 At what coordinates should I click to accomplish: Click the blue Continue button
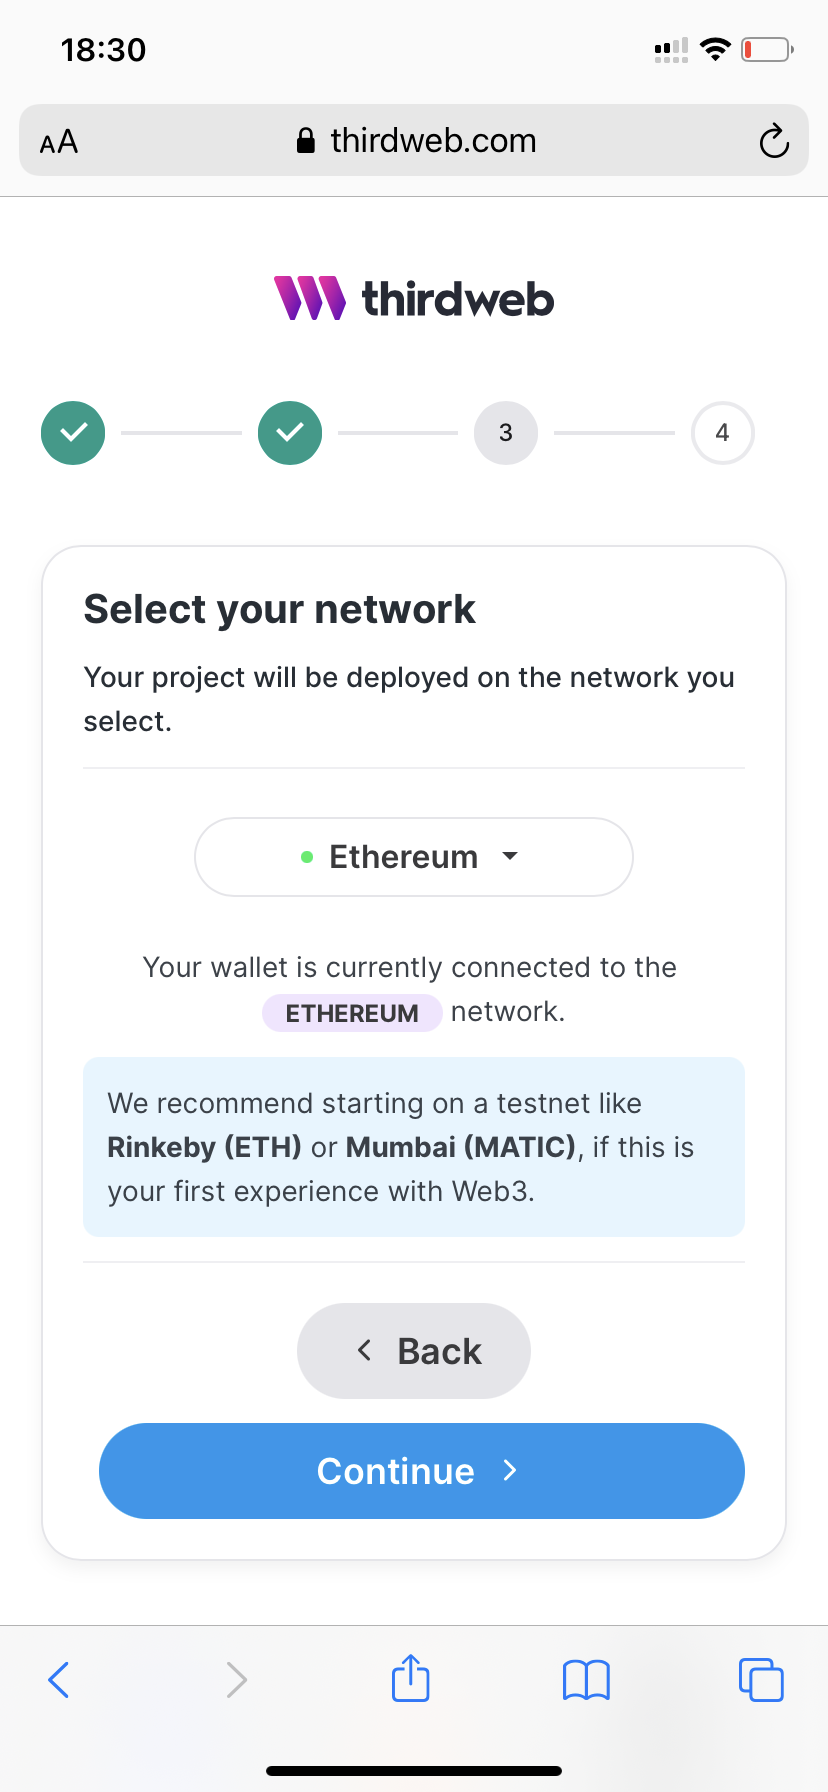422,1471
